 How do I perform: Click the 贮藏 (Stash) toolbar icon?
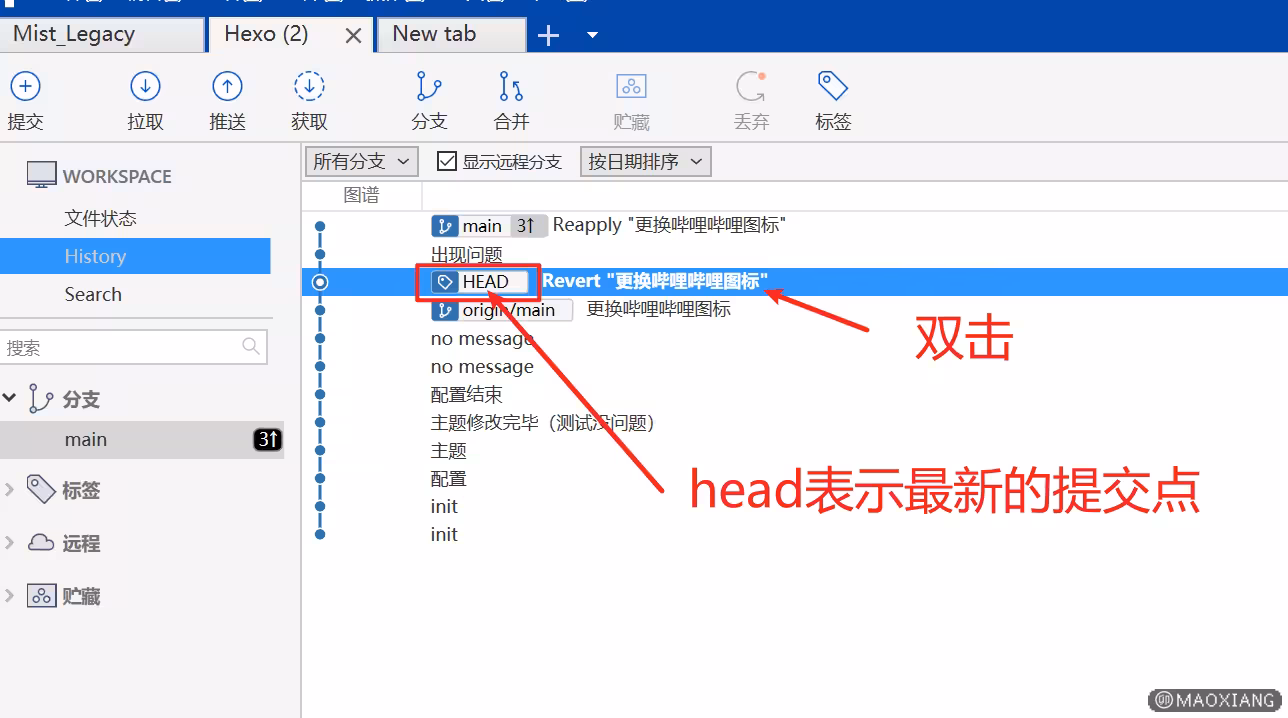coord(631,88)
